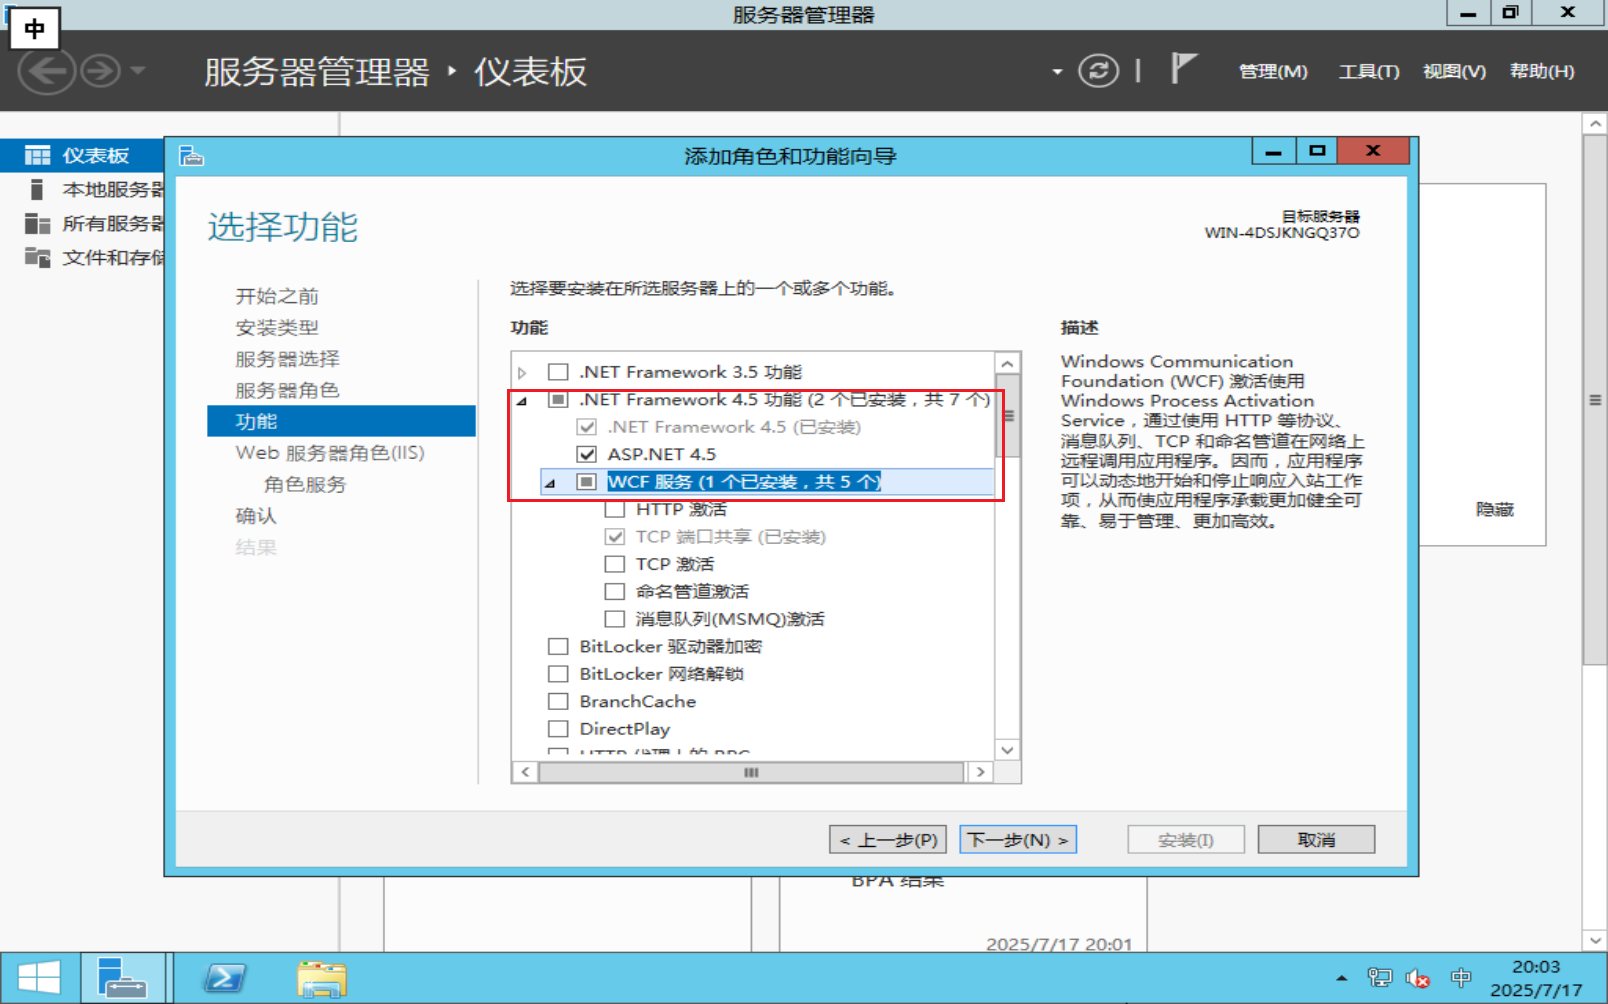Expand the .NET Framework 3.5 功能 node
1608x1004 pixels.
(524, 371)
